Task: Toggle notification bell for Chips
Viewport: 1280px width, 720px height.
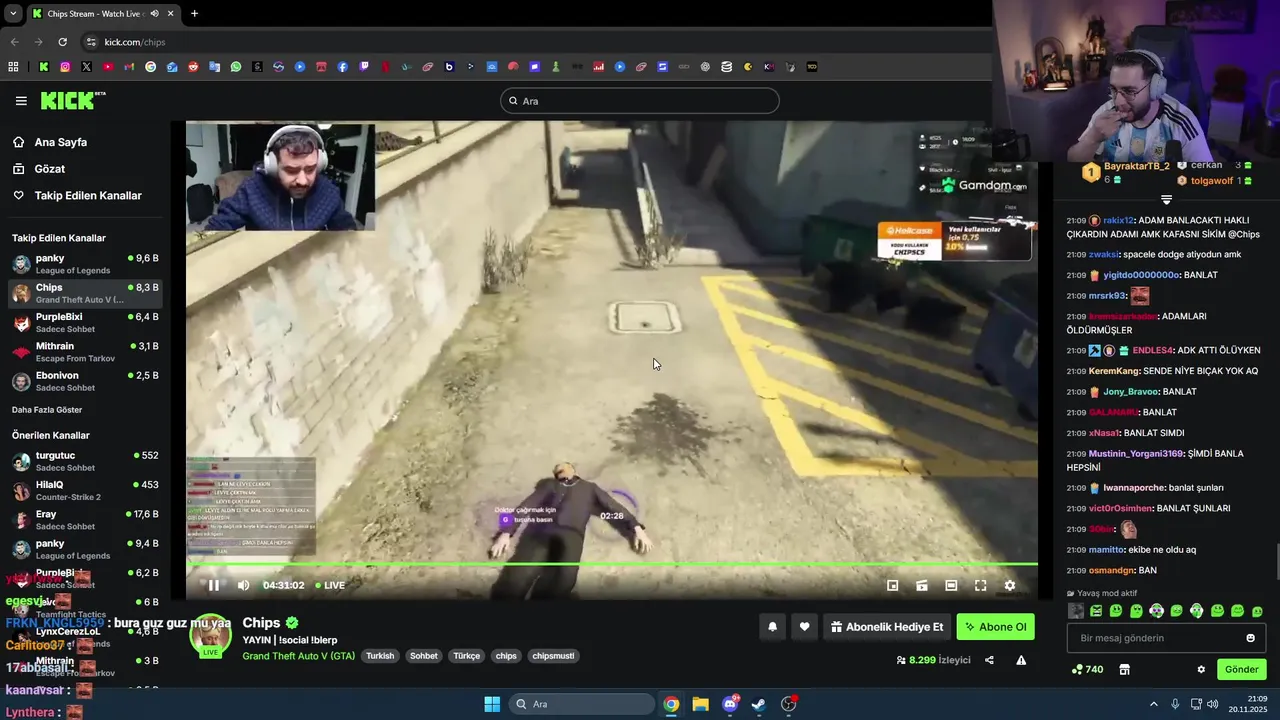Action: [772, 627]
